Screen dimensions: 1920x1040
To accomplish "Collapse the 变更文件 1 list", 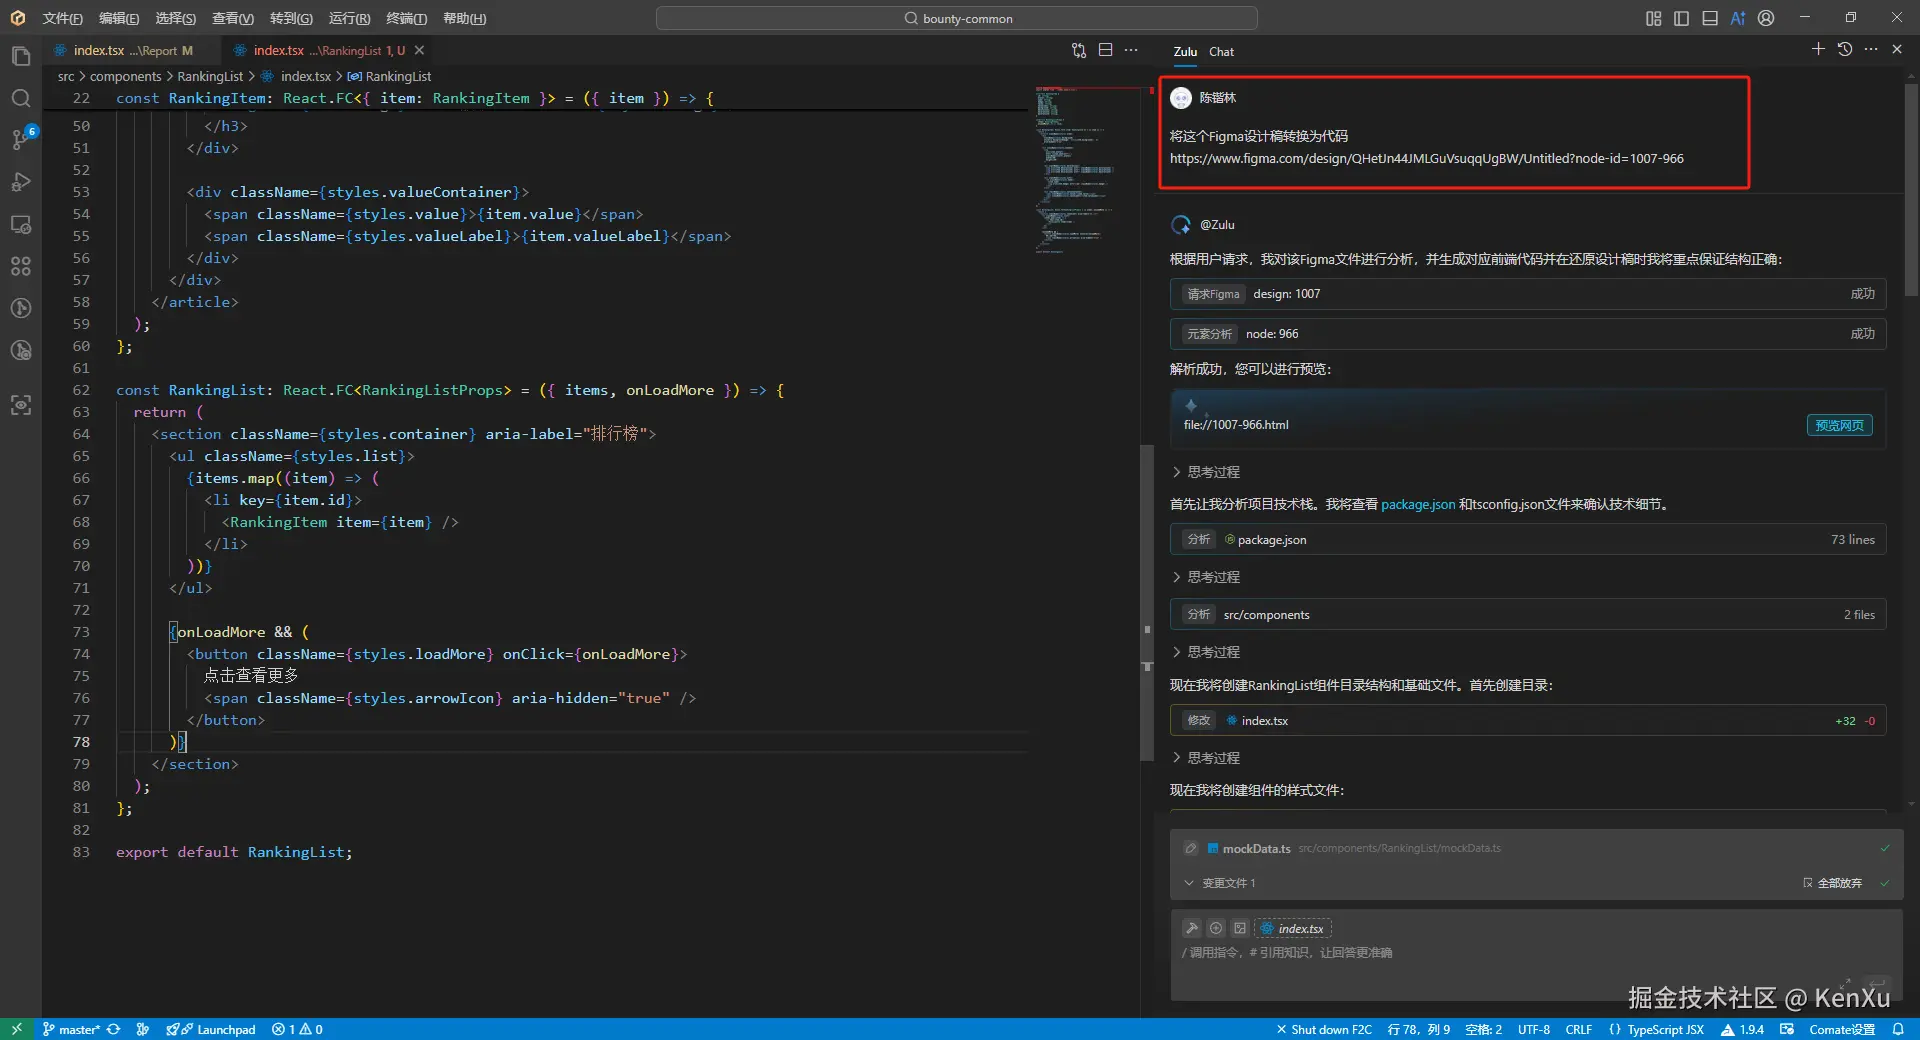I will coord(1189,883).
